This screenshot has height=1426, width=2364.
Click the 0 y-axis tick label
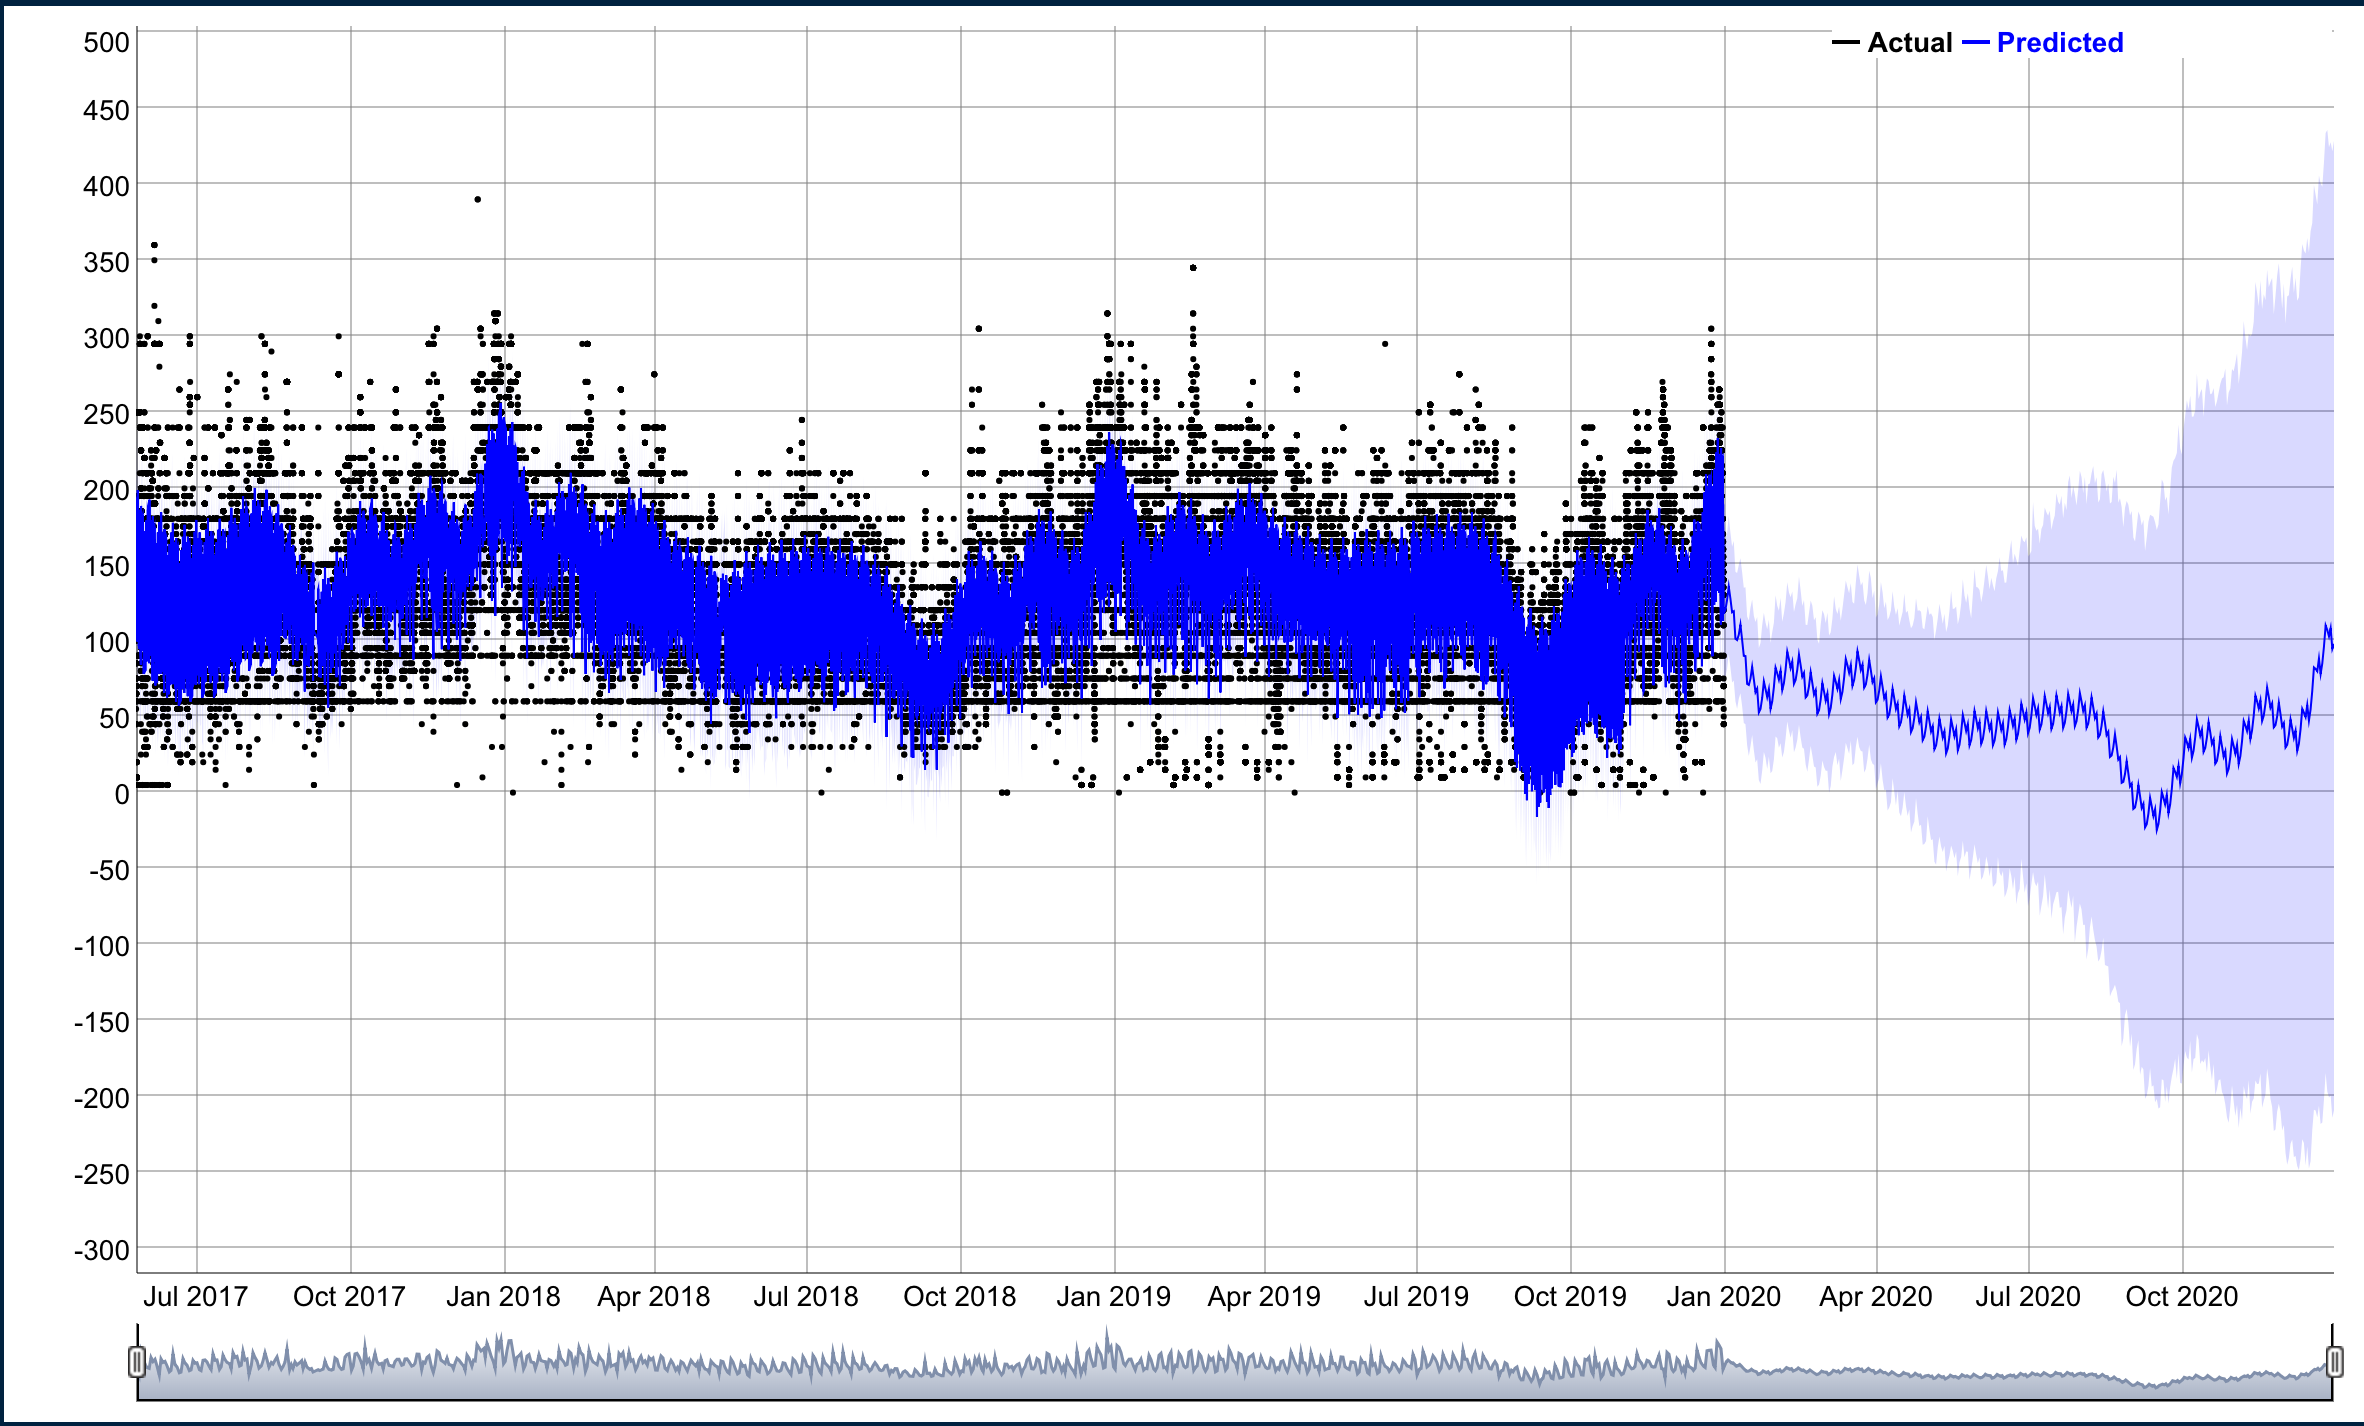pos(121,795)
